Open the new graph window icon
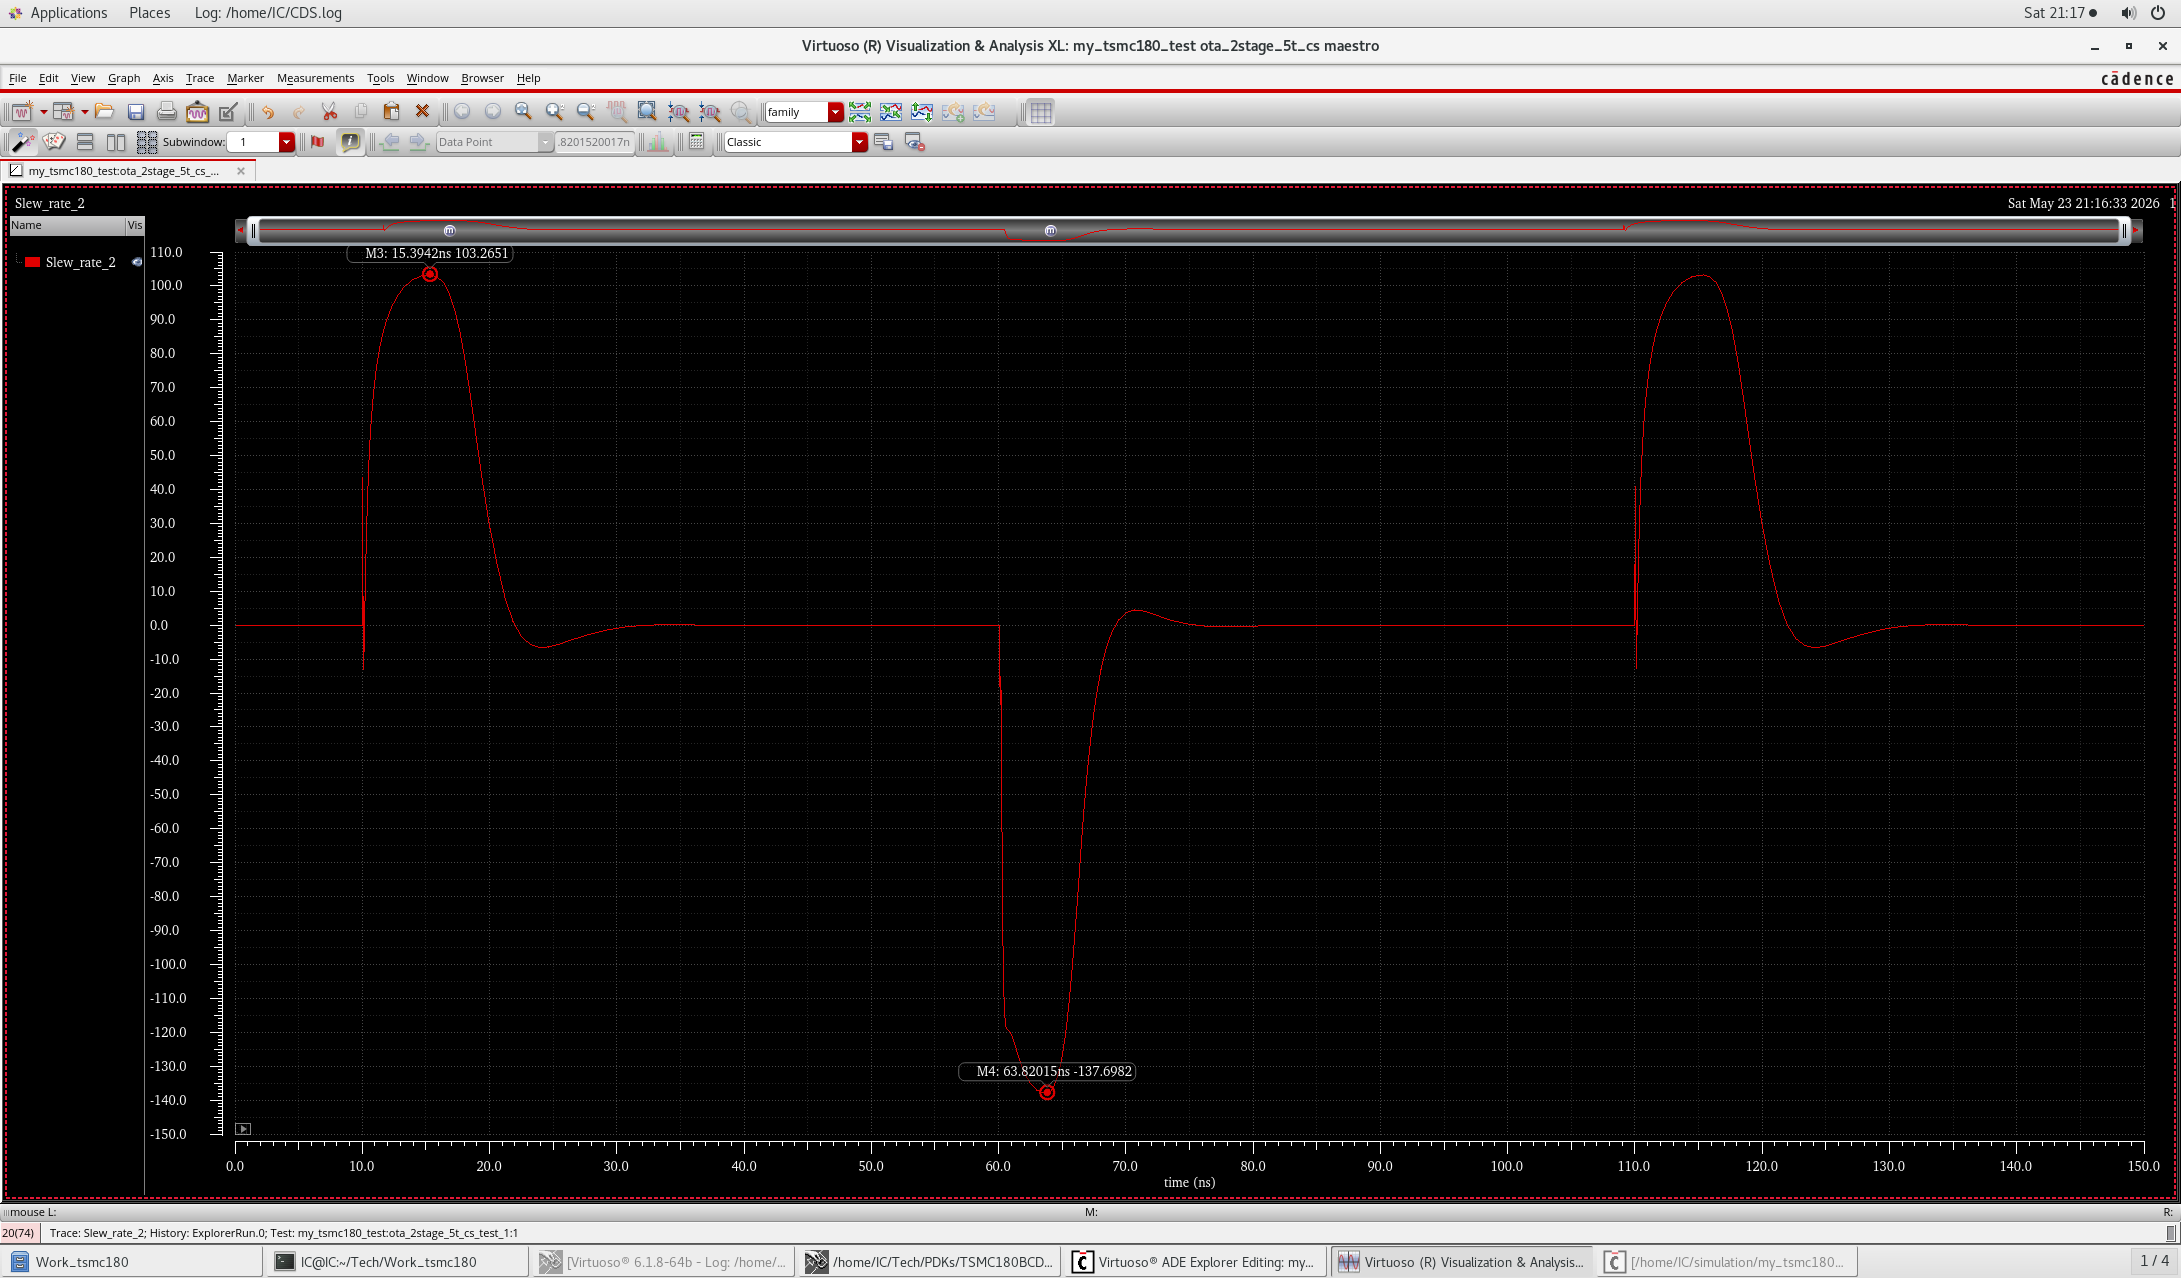 click(21, 112)
